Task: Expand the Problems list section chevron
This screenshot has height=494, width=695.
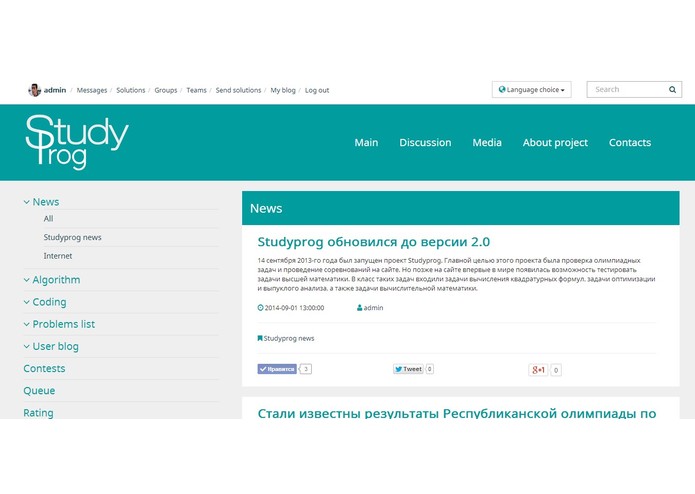Action: pos(27,324)
